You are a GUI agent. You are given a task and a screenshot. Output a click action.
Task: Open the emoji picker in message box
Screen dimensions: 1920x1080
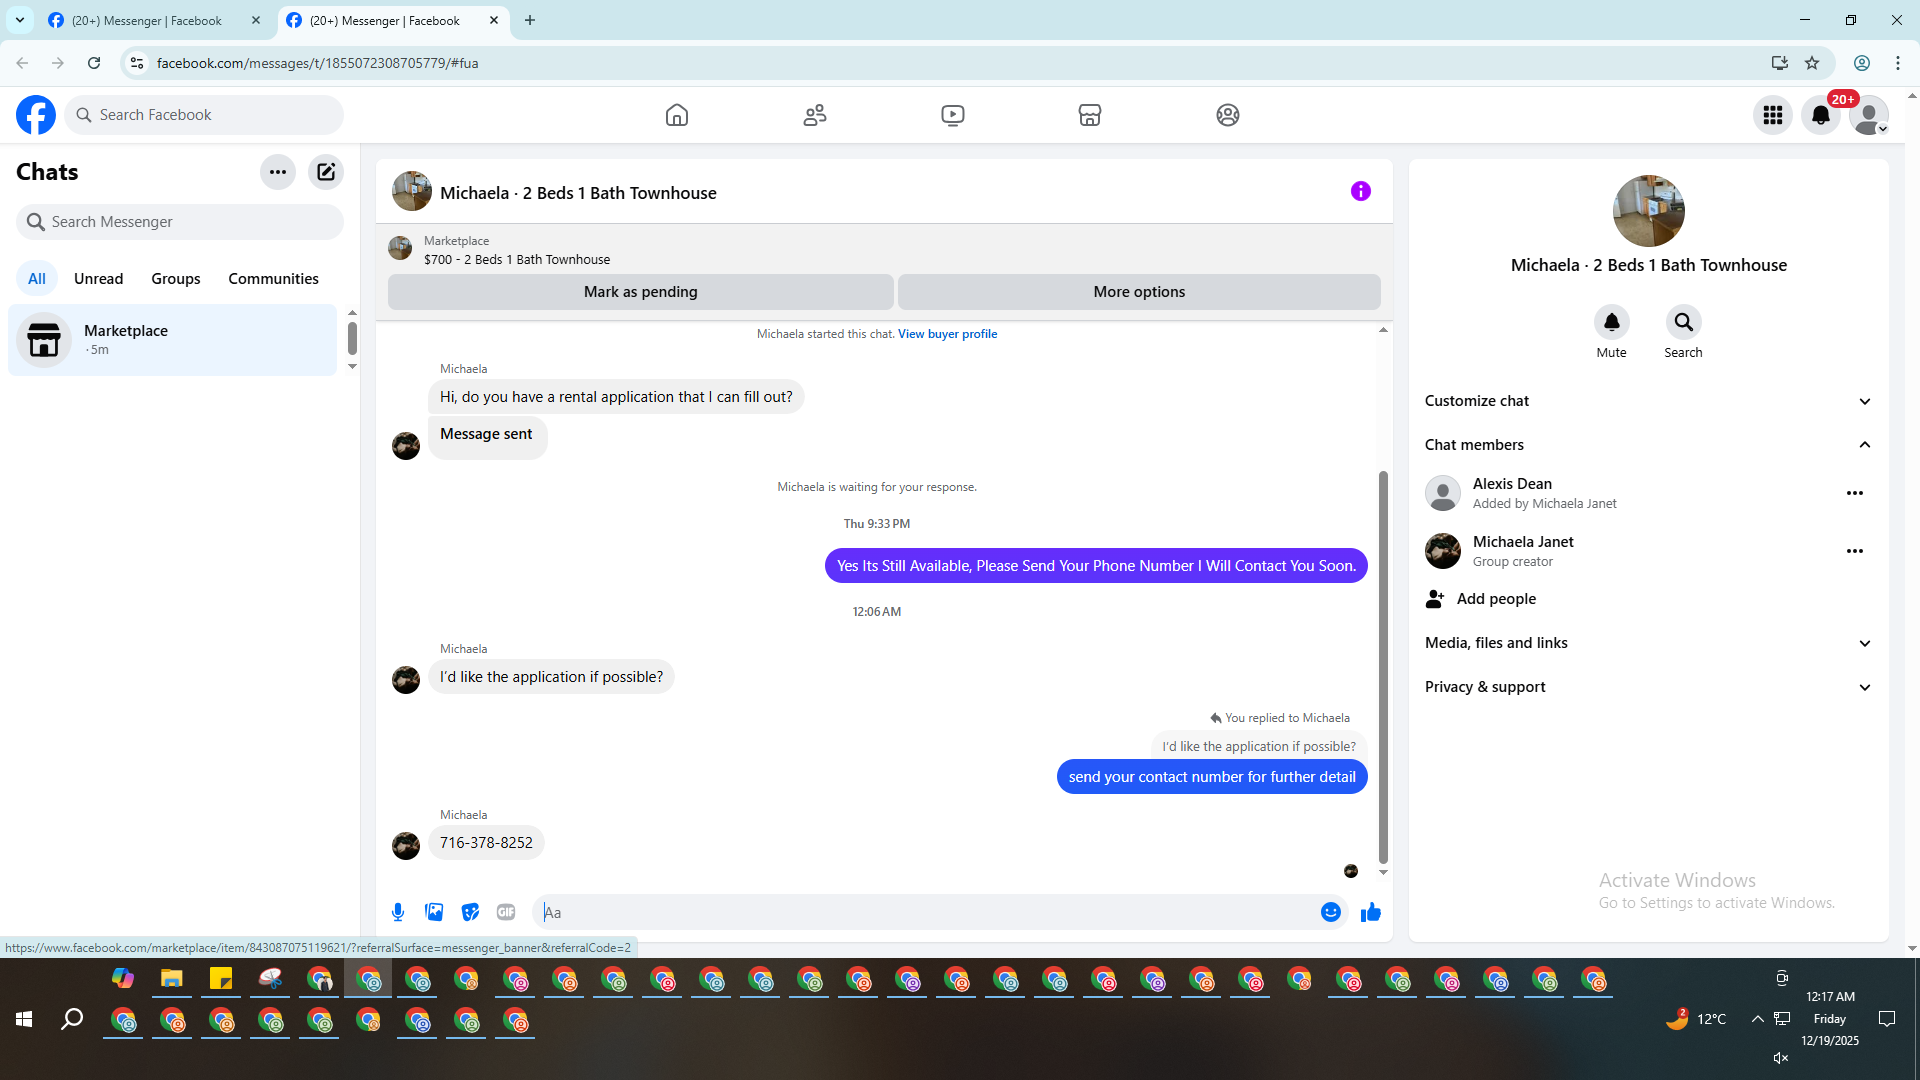tap(1330, 912)
